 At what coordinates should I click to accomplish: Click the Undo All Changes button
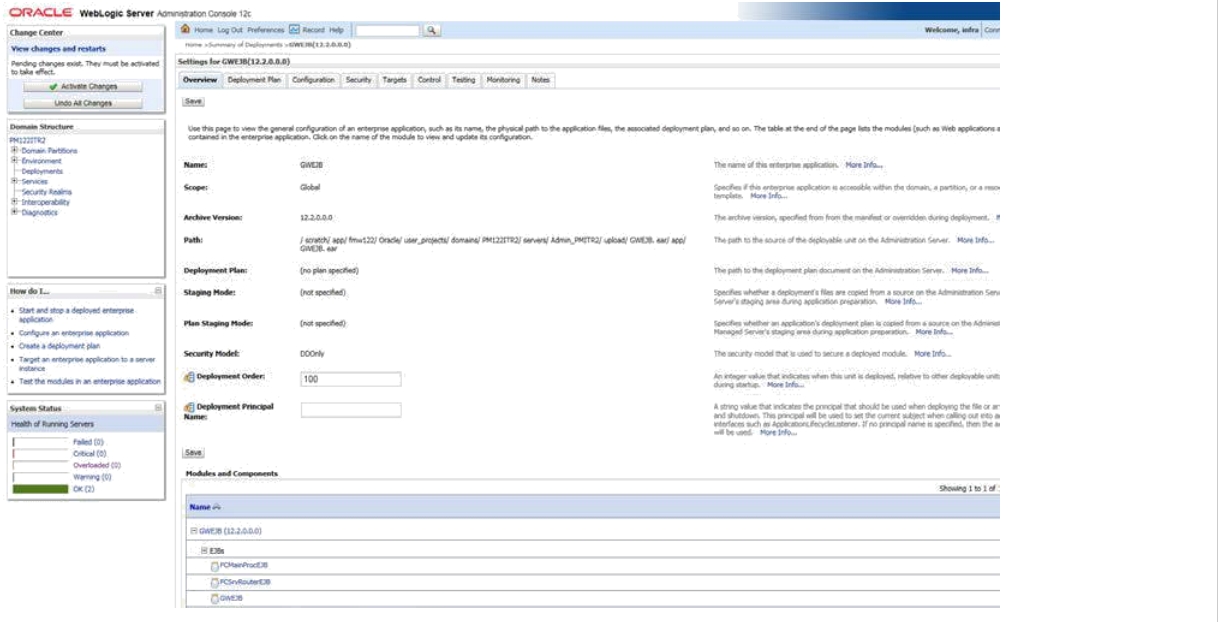point(83,103)
